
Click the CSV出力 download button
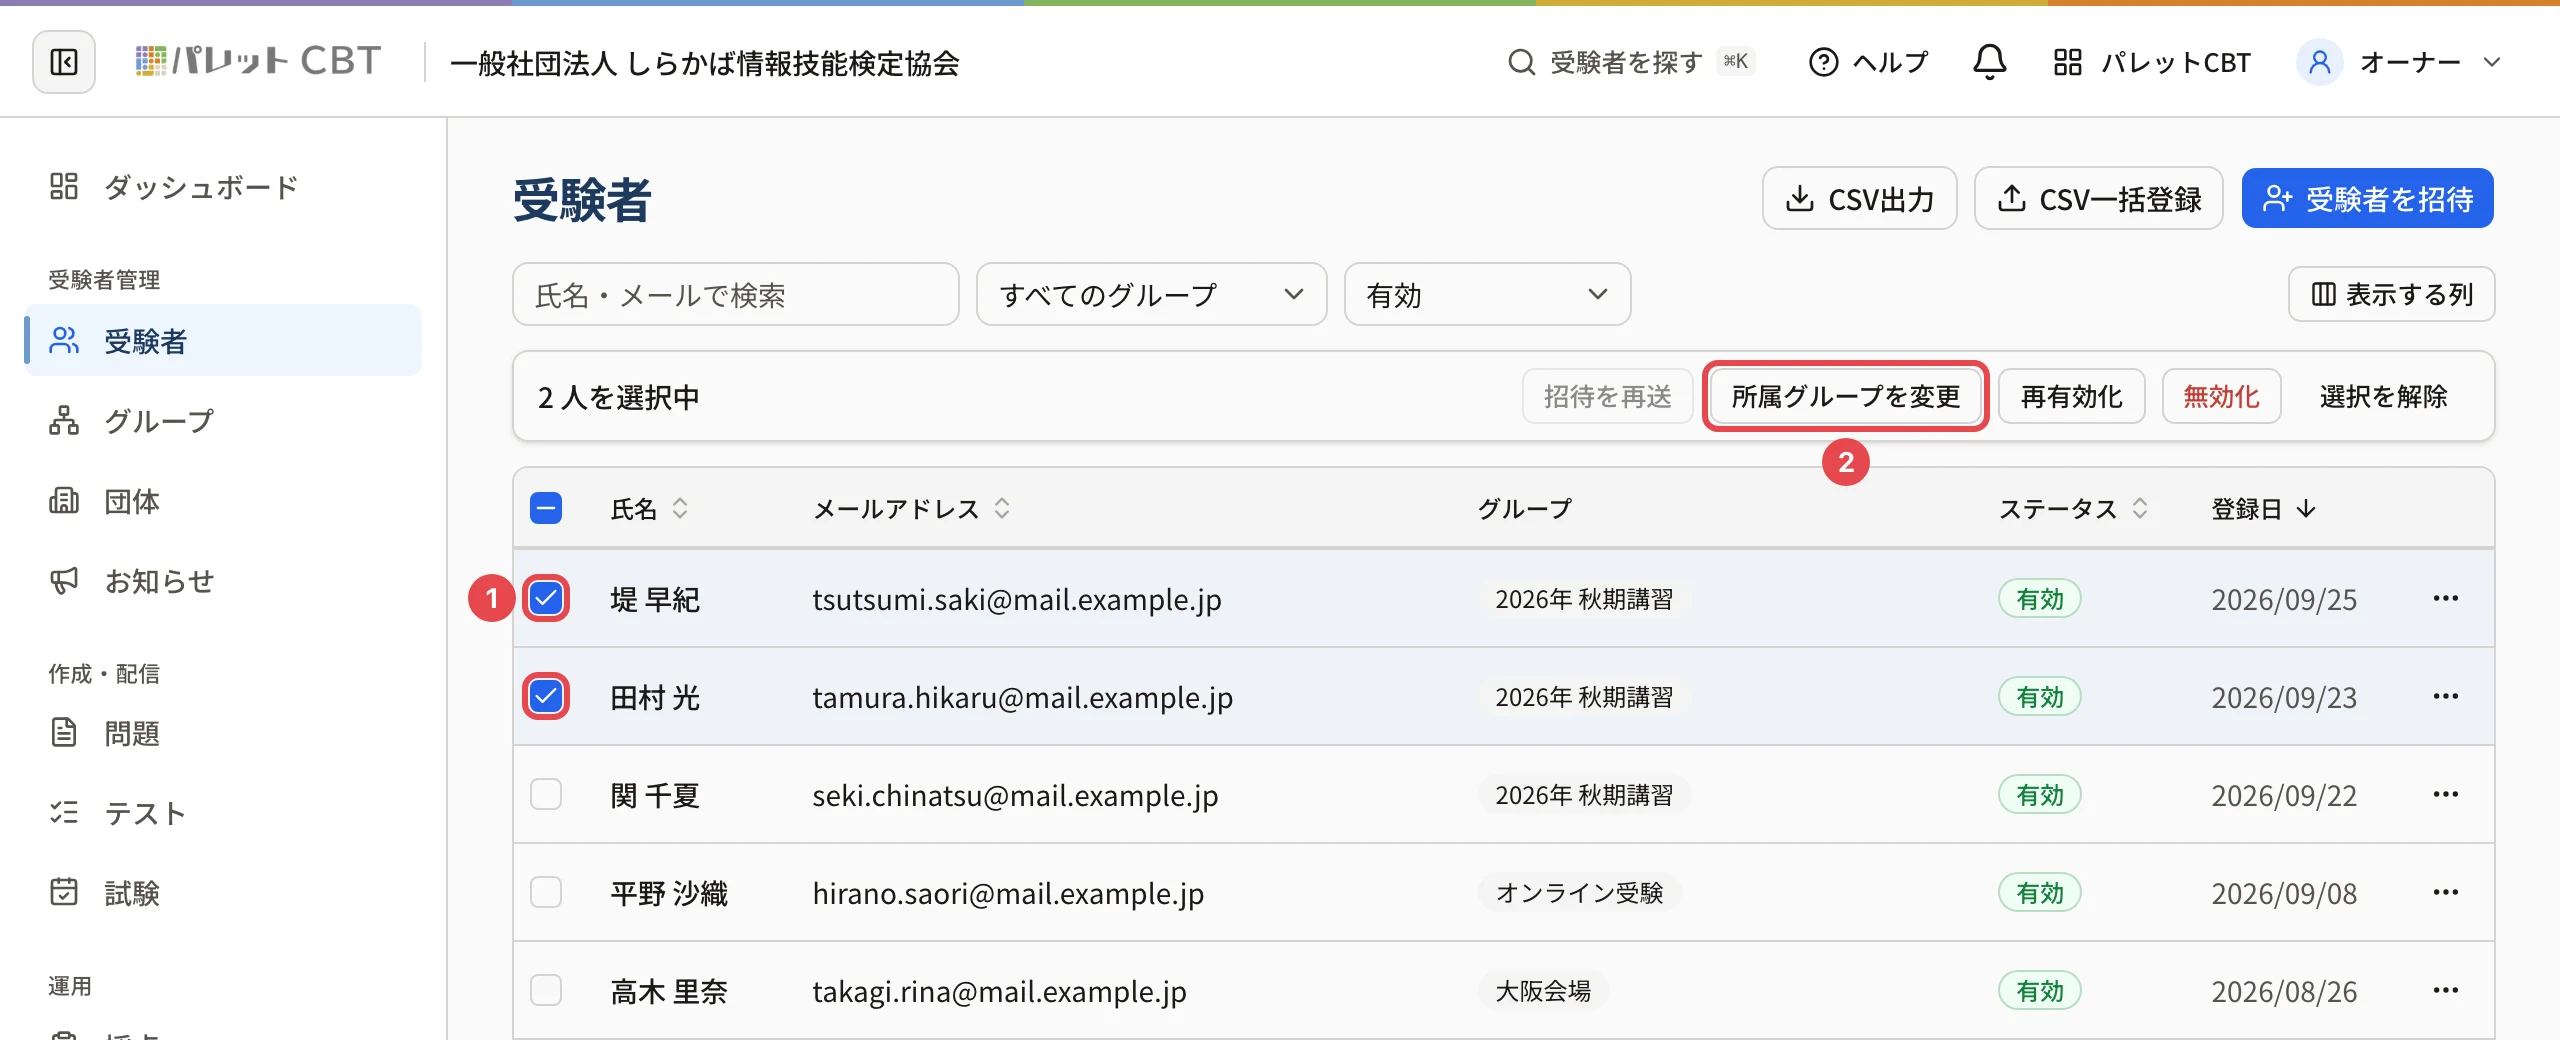pos(1859,199)
